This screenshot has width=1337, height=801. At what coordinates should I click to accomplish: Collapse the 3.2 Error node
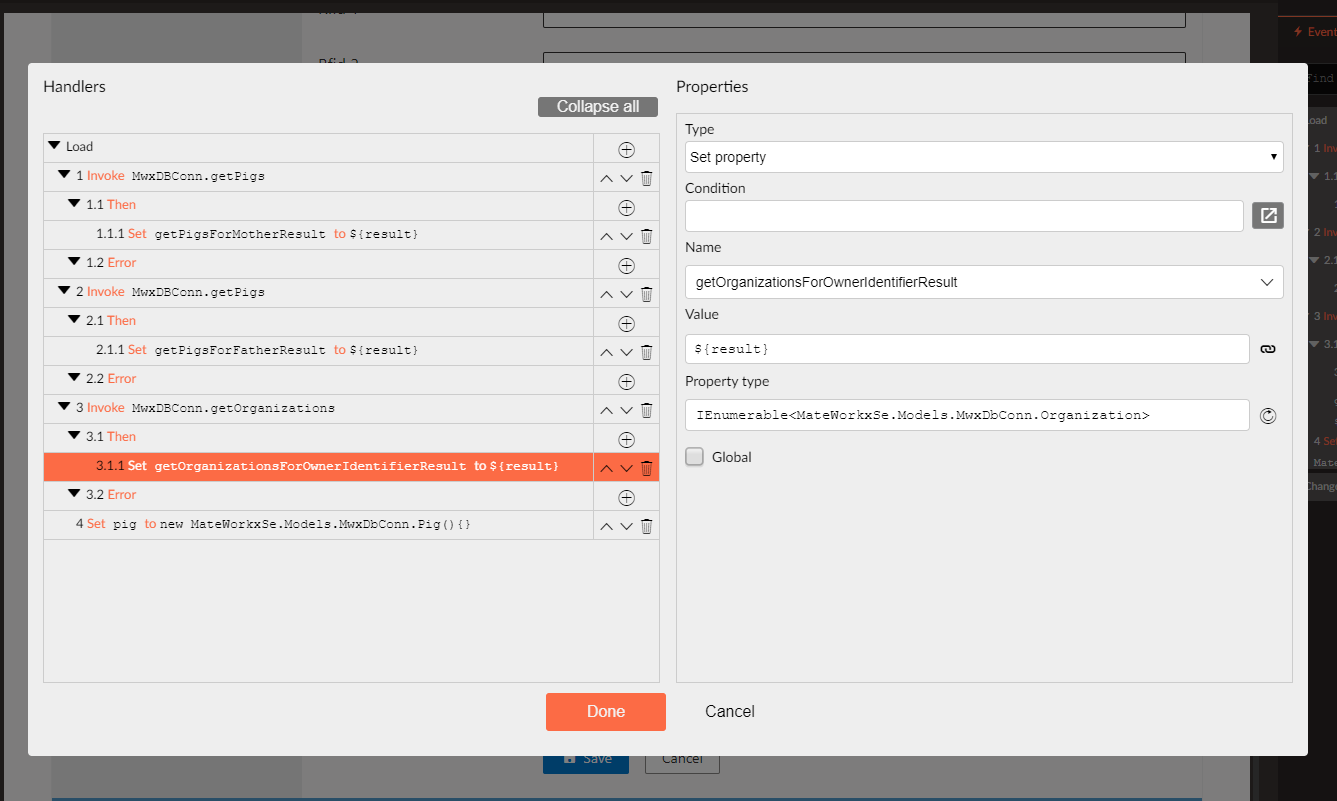coord(75,494)
